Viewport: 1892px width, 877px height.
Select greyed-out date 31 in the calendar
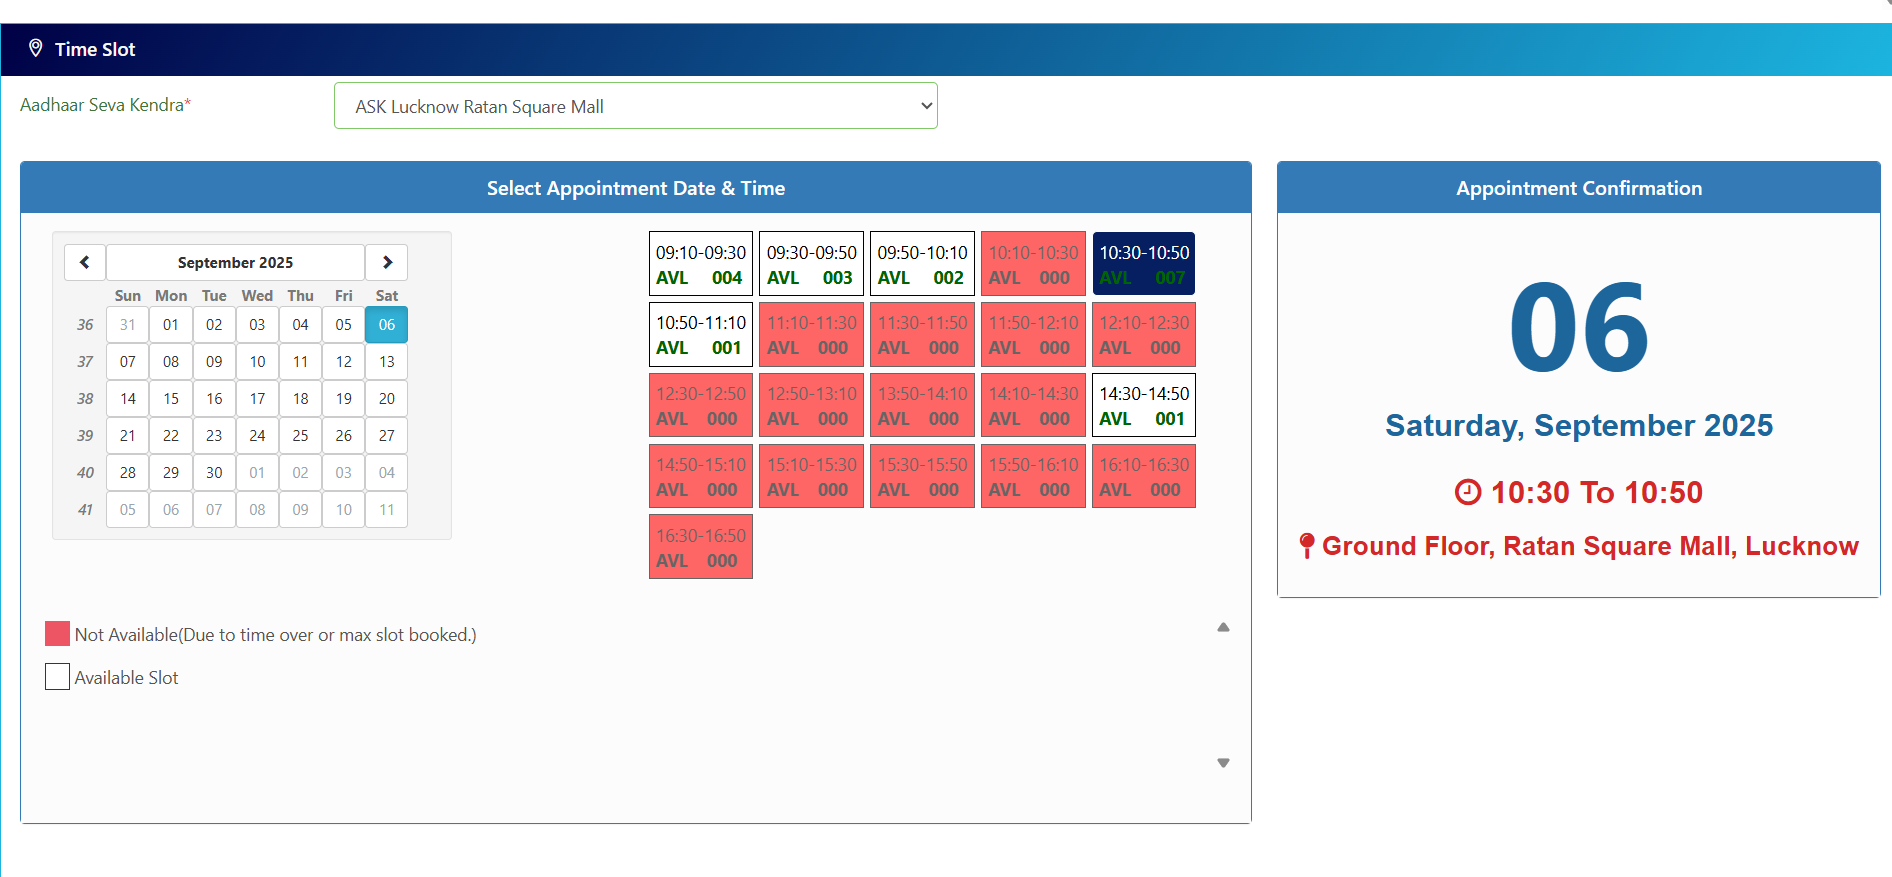point(128,325)
